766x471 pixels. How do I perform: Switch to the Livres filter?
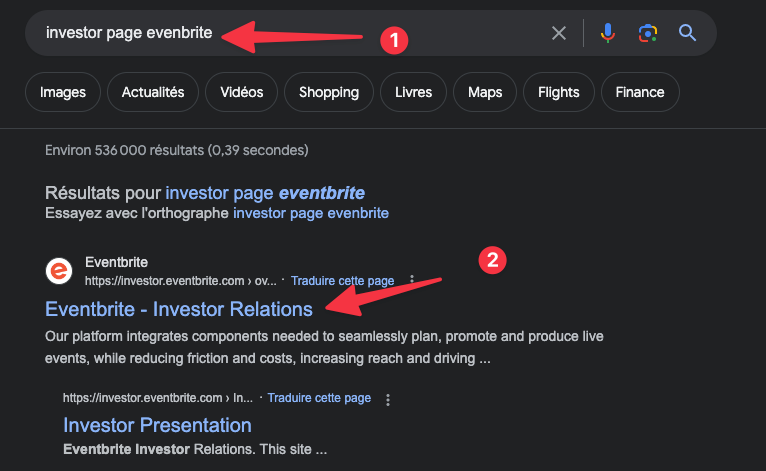click(413, 92)
